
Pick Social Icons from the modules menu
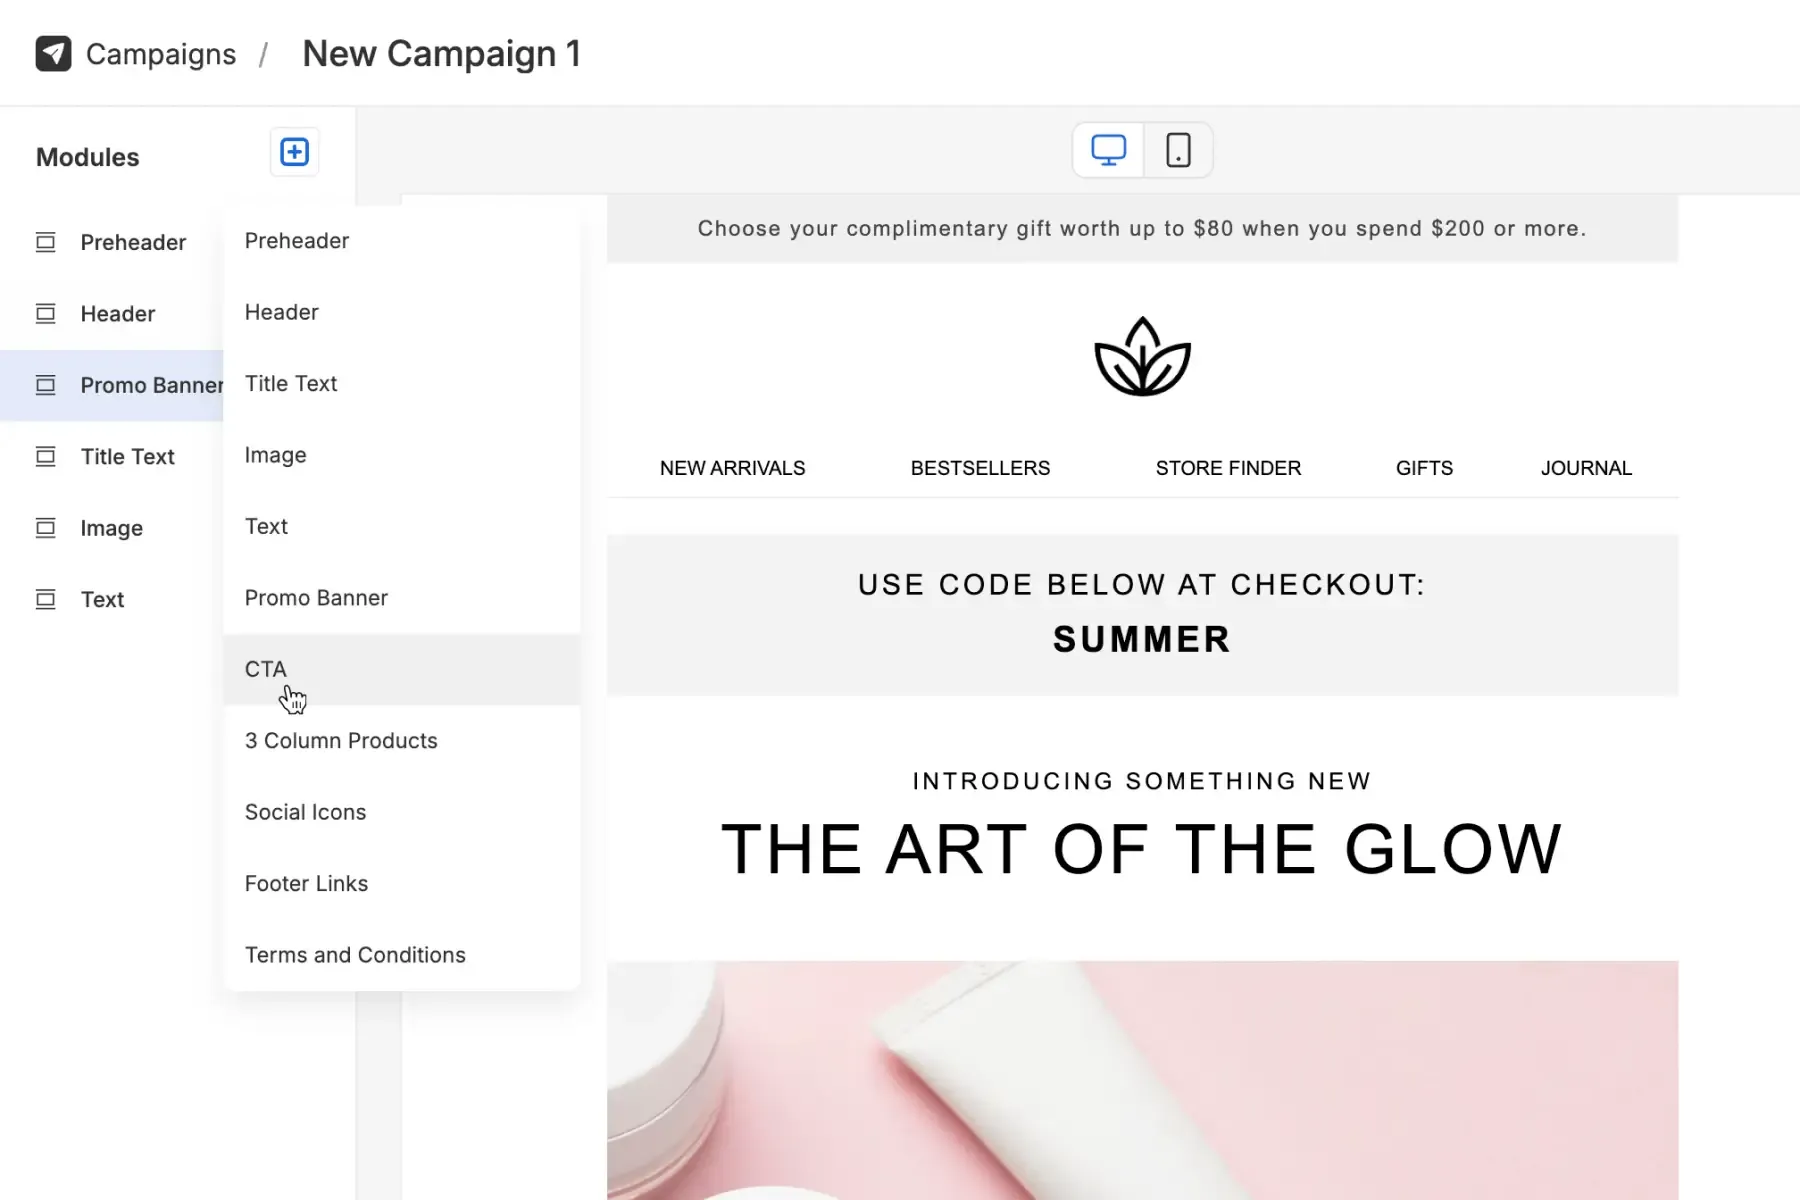click(305, 812)
